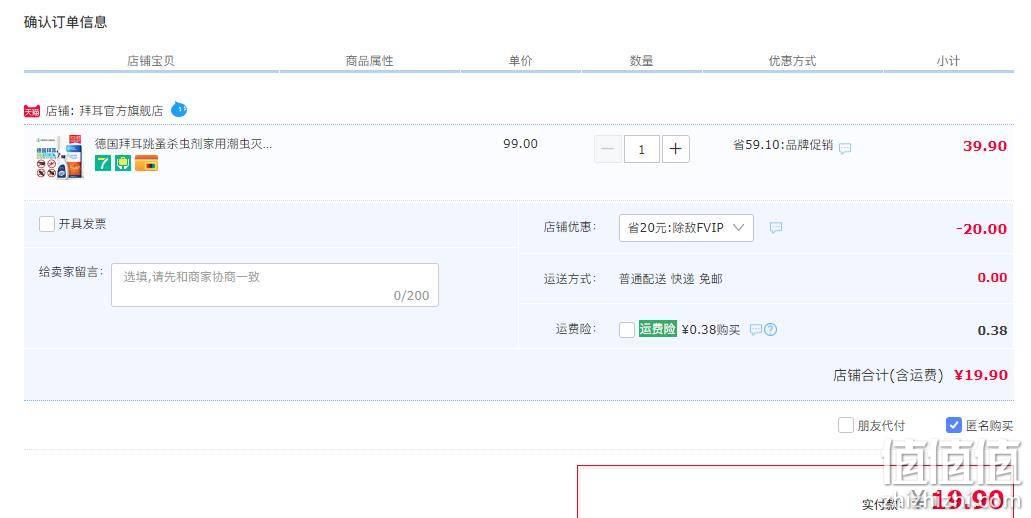Enable the 开具发票 invoice checkbox
Viewport: 1031px width, 518px height.
point(47,224)
